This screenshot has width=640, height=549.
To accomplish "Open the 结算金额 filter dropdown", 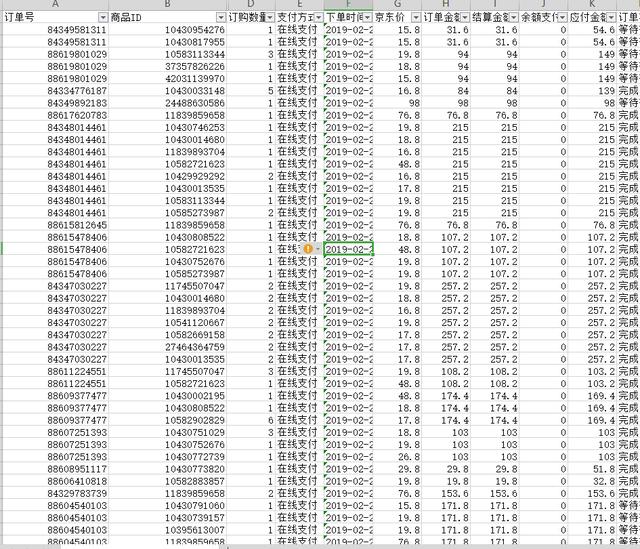I will (514, 18).
